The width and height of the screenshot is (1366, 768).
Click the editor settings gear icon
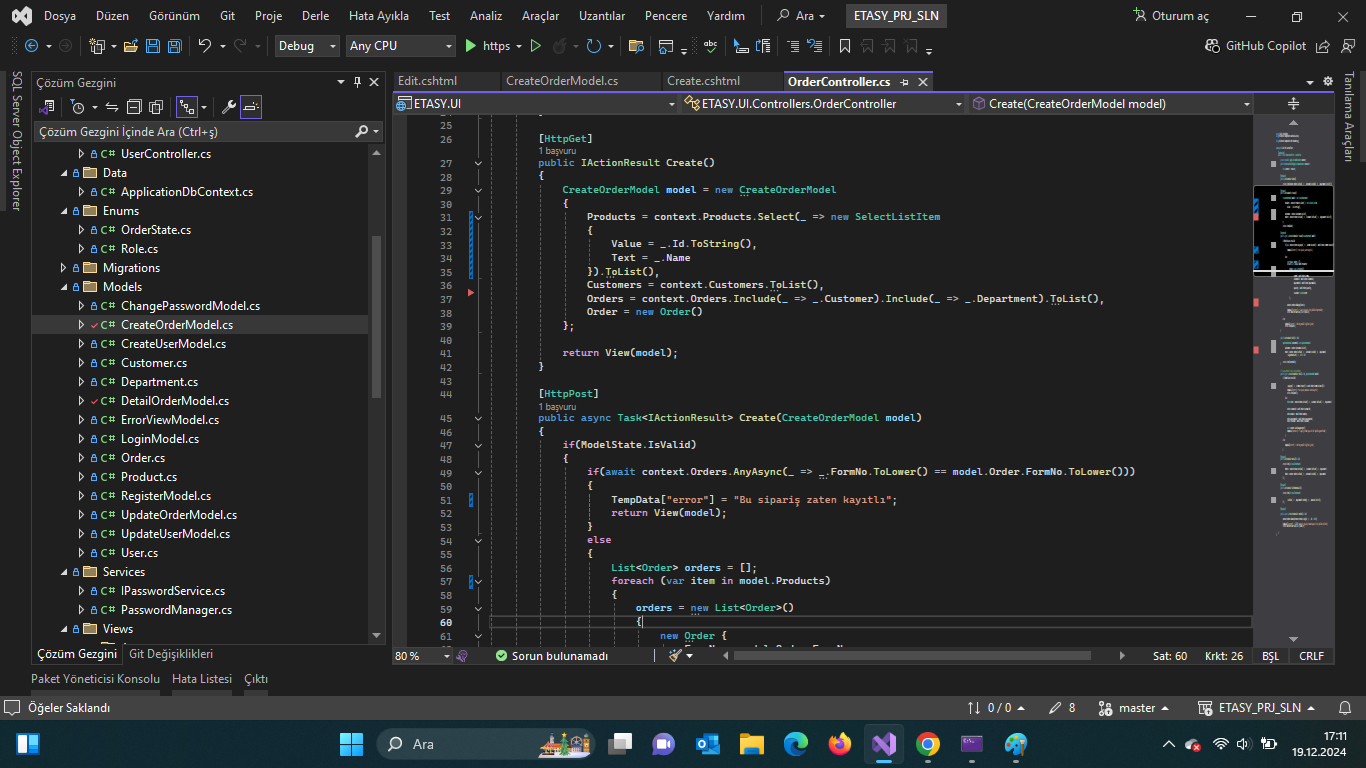point(1328,82)
